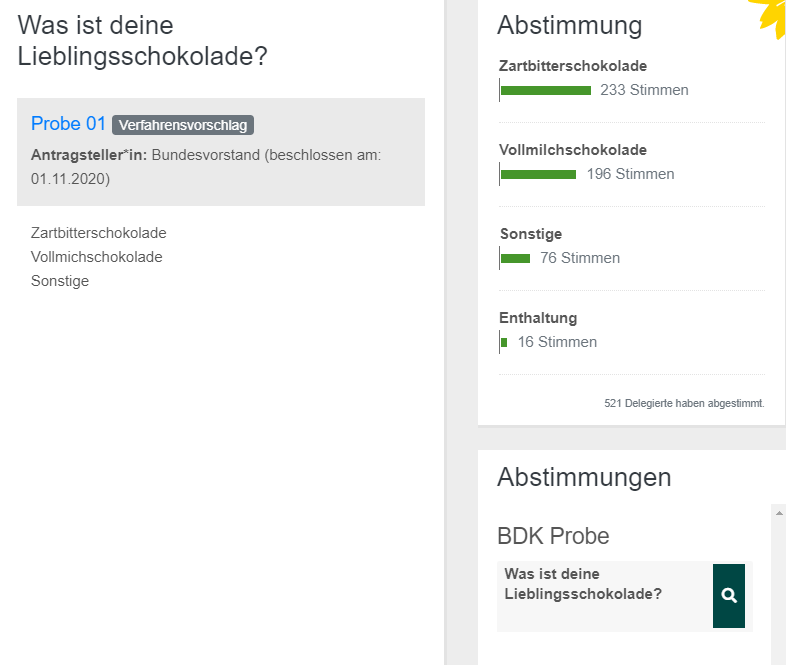Click Sonstige option in motion text
The height and width of the screenshot is (665, 786).
(x=60, y=281)
